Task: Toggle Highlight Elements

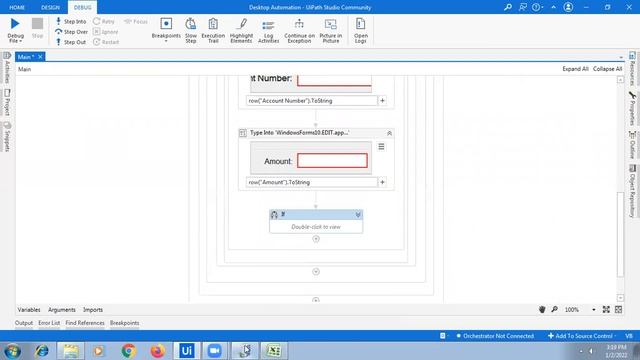Action: pyautogui.click(x=241, y=30)
